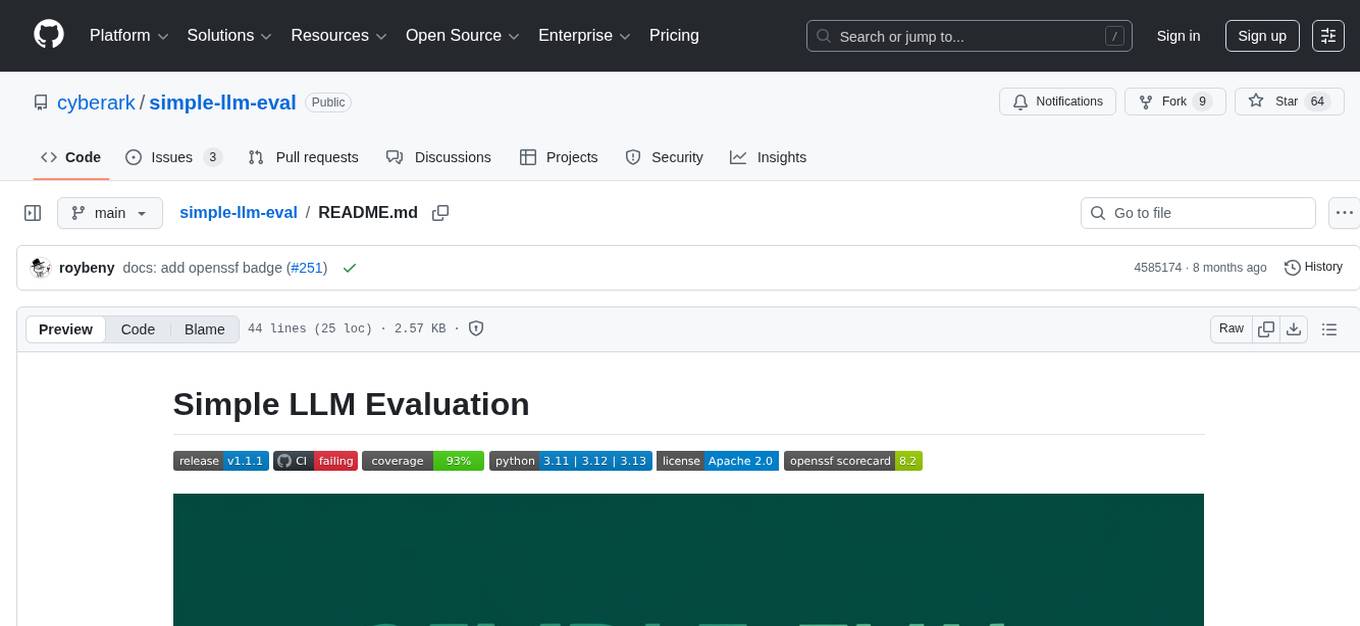Expand the Open Source menu
1360x626 pixels.
pyautogui.click(x=462, y=35)
